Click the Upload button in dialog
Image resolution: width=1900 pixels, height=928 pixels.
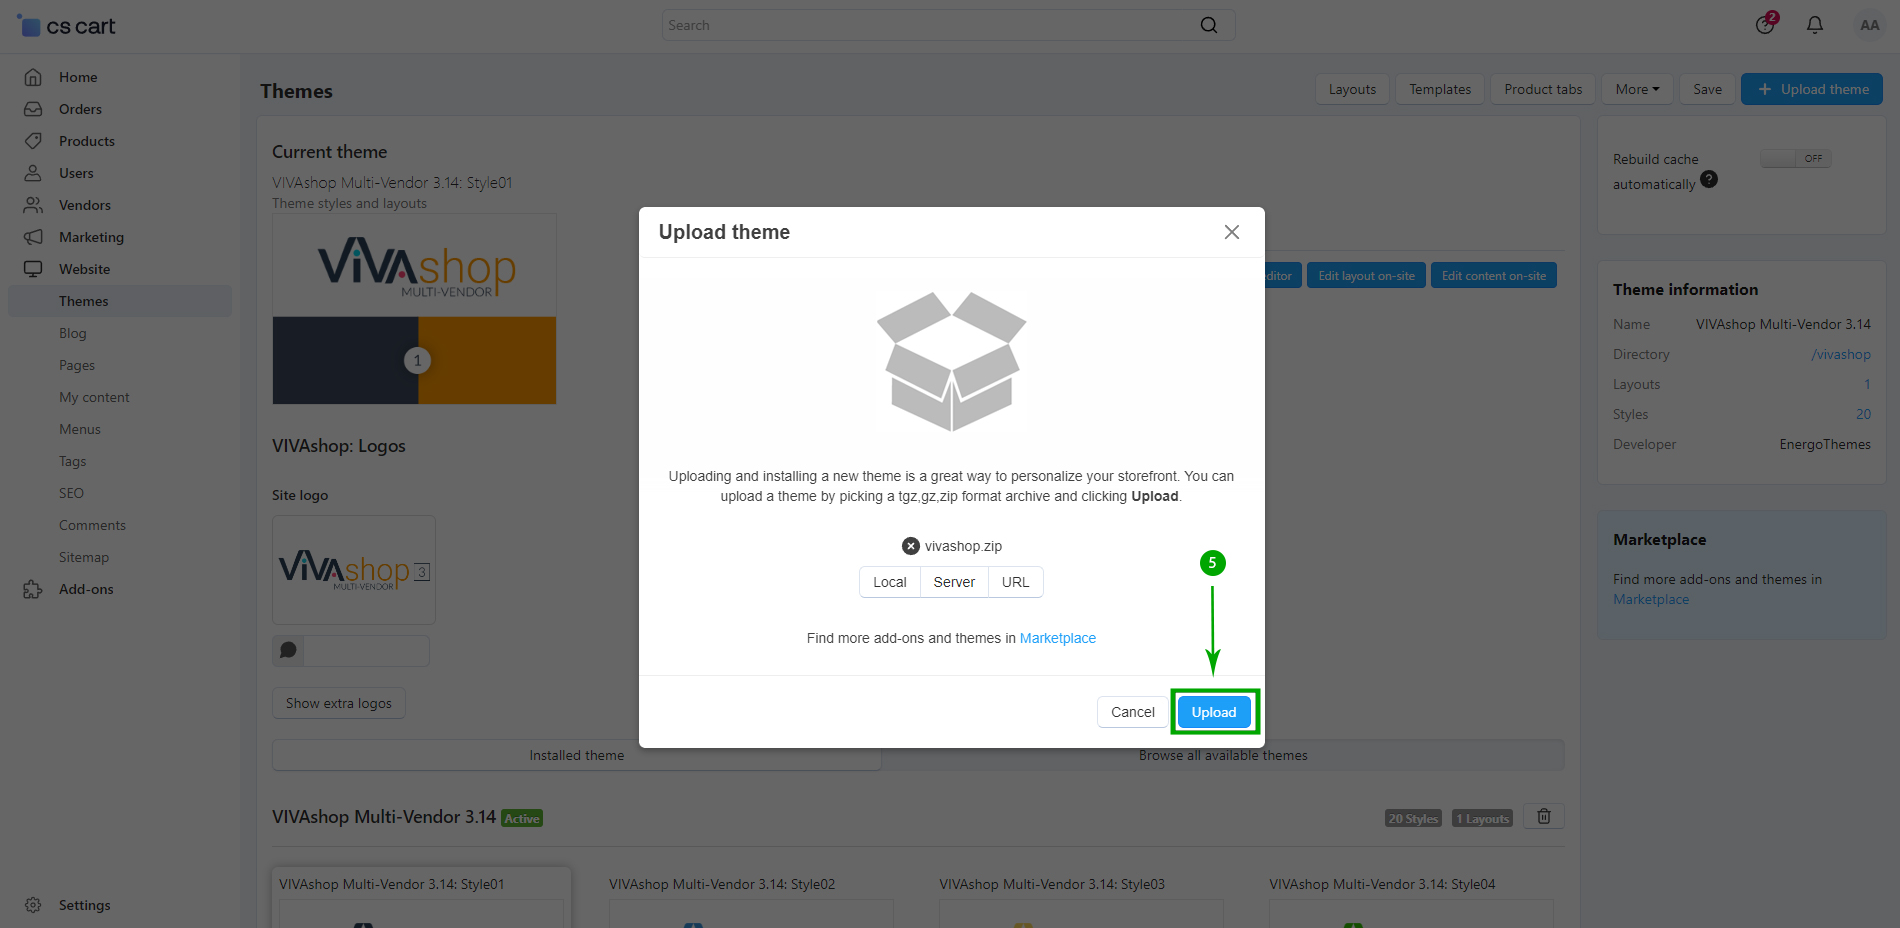pos(1213,712)
